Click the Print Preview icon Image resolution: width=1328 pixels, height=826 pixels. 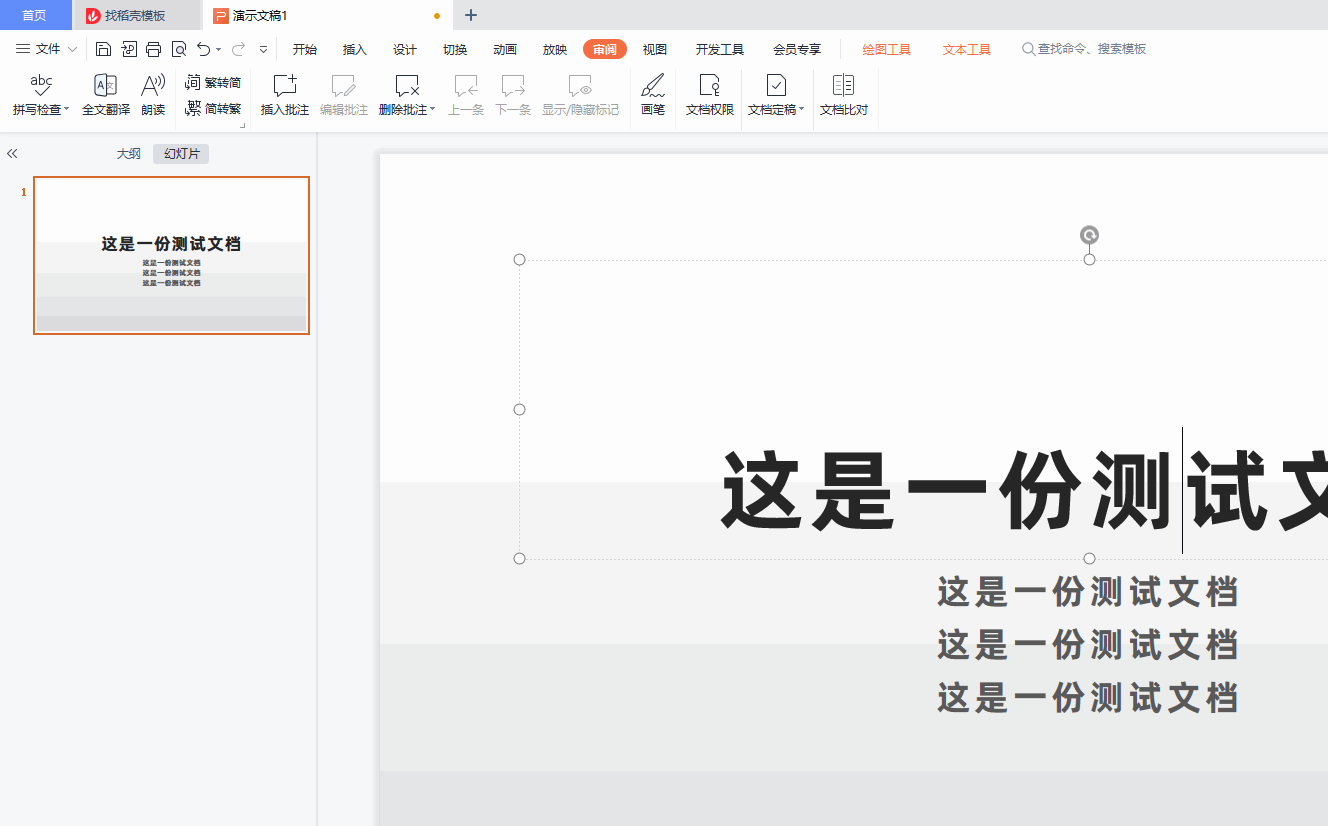pyautogui.click(x=179, y=49)
